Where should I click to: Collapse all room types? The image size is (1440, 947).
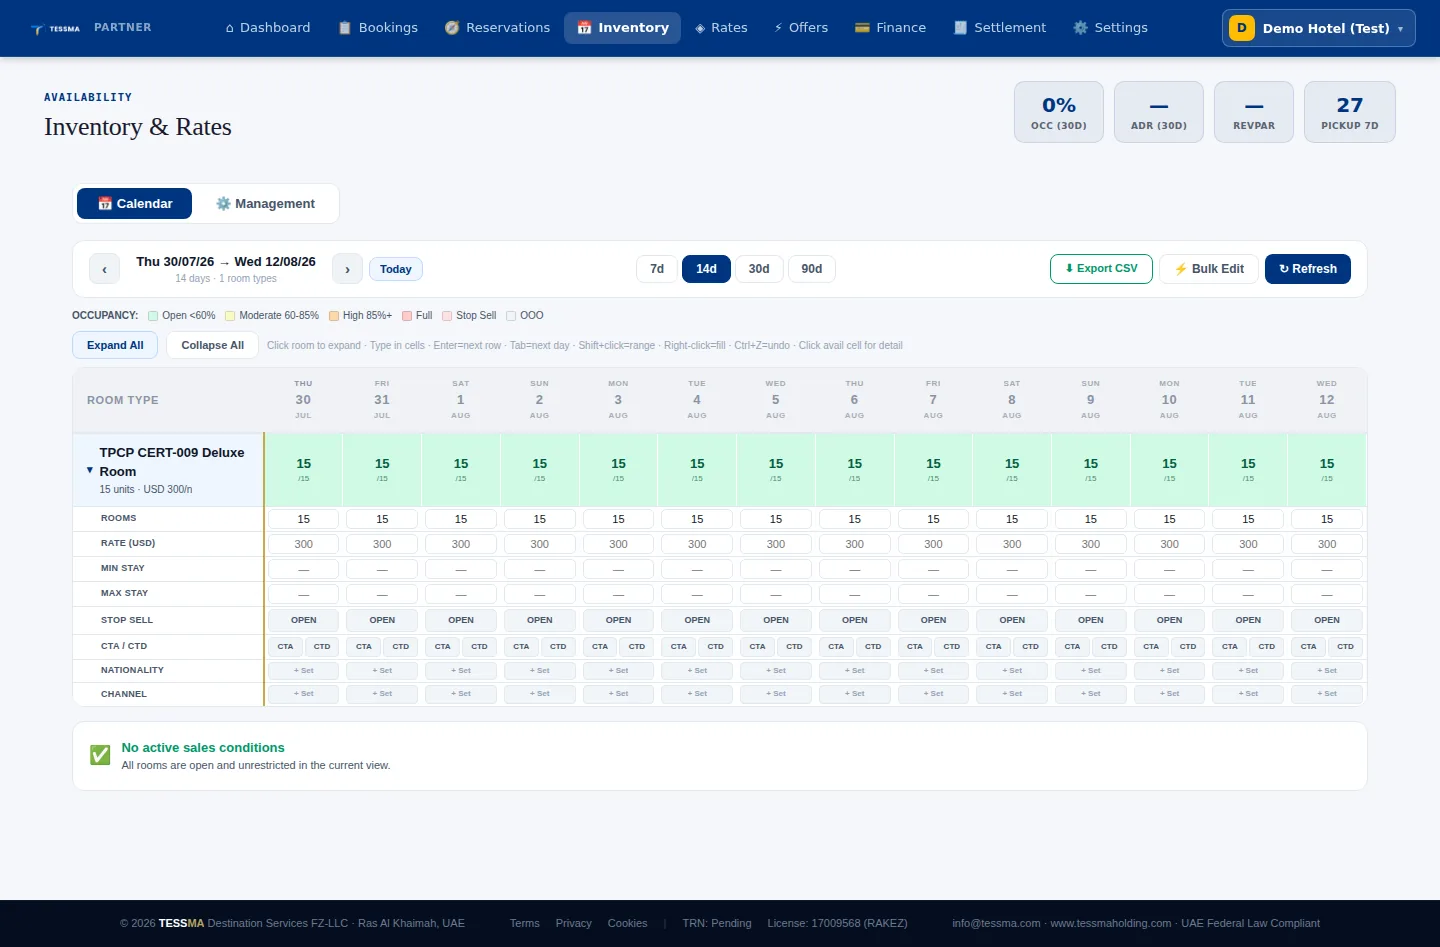pyautogui.click(x=213, y=345)
